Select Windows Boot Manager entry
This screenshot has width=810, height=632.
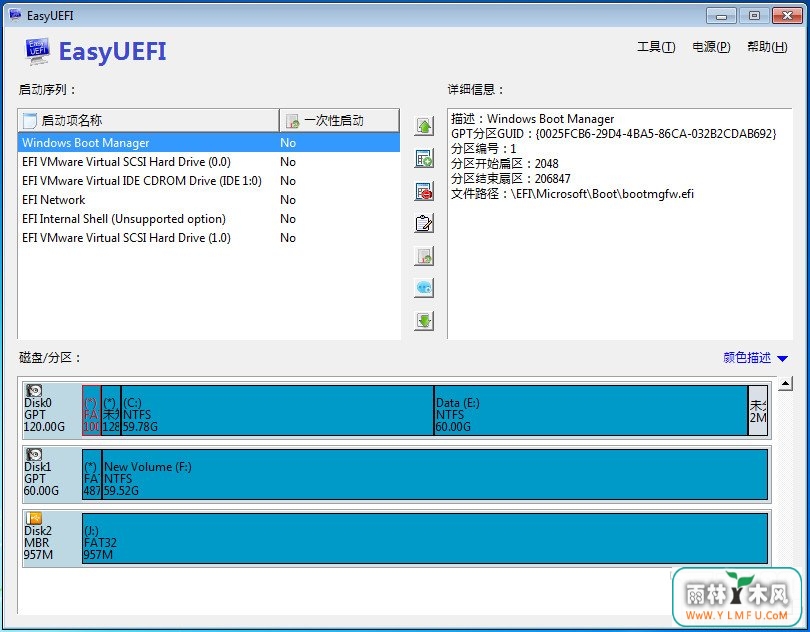(x=209, y=143)
